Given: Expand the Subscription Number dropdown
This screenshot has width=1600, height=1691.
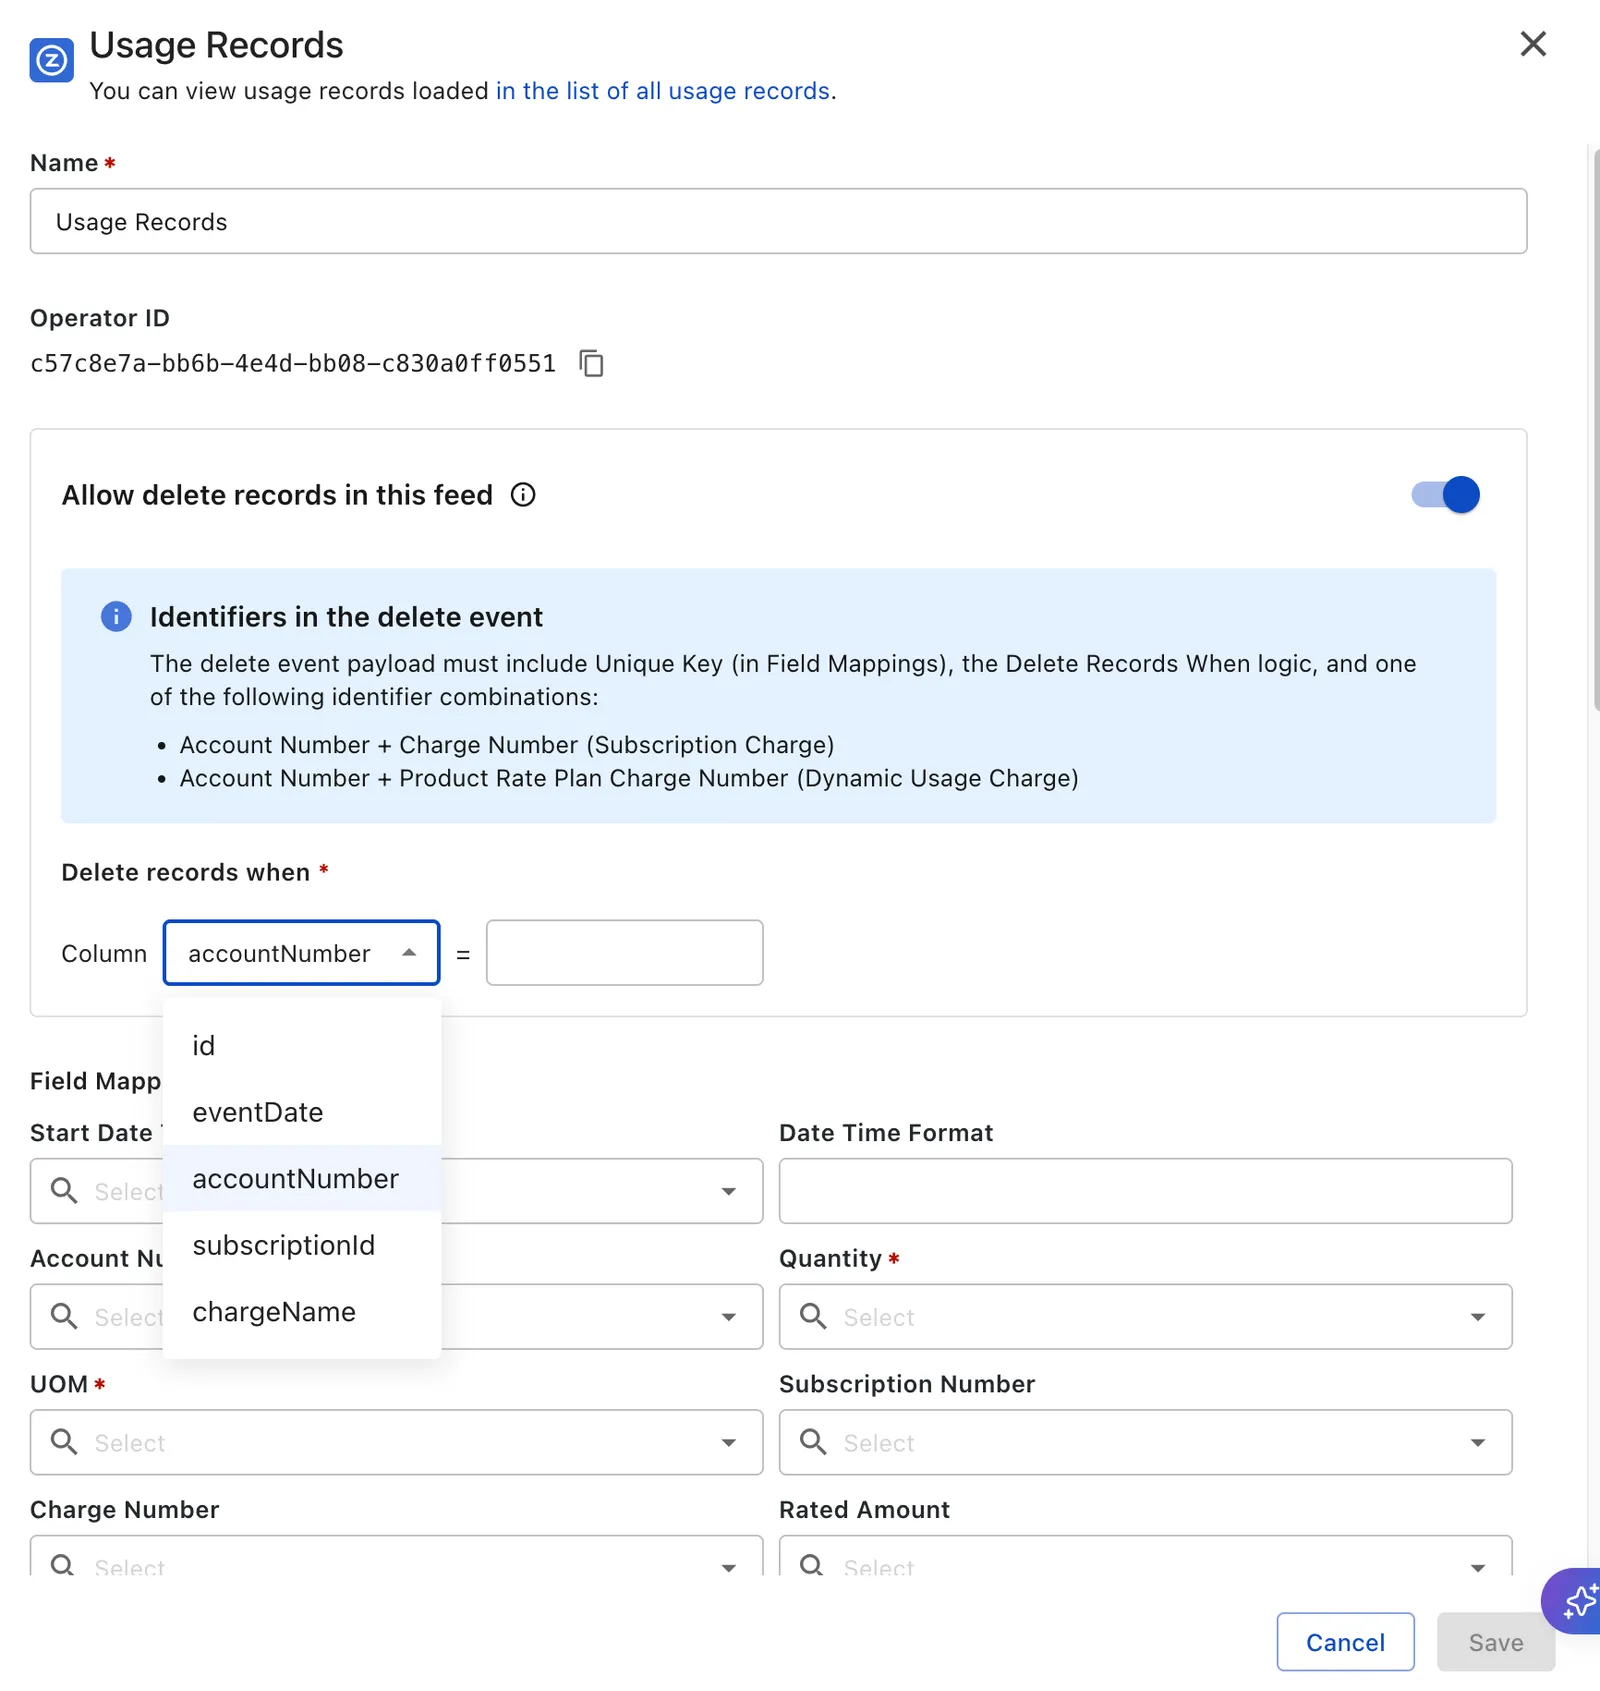Looking at the screenshot, I should (1478, 1443).
